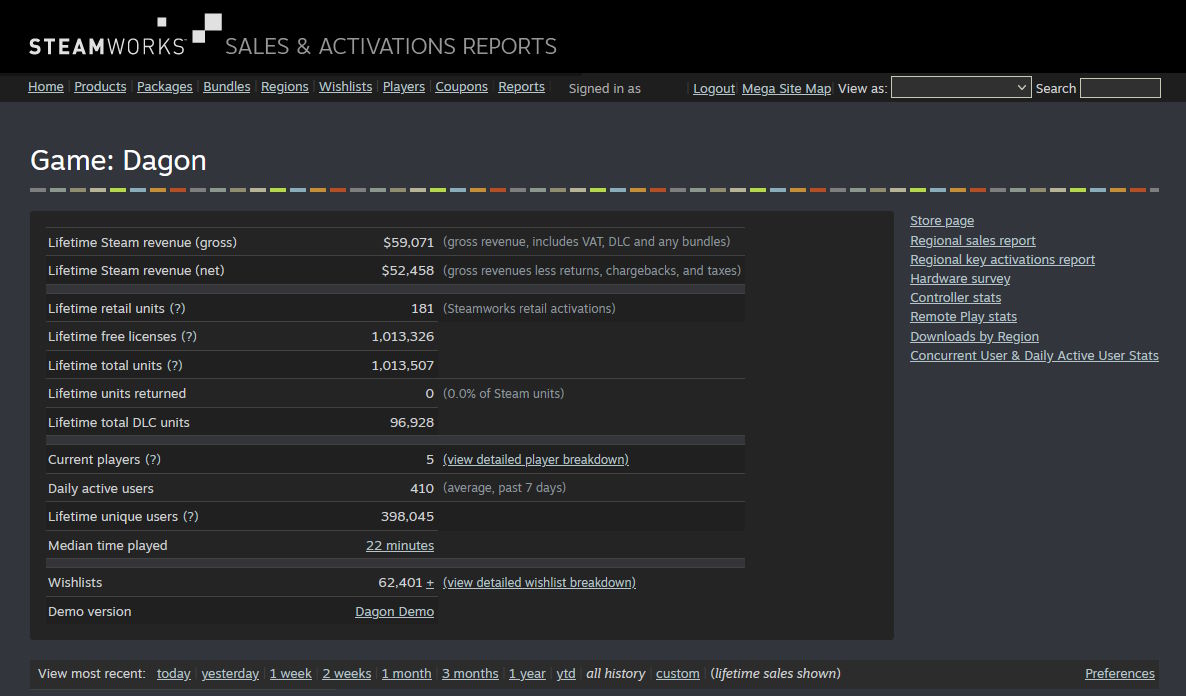
Task: Click the $52,458 net revenue value
Action: [408, 270]
